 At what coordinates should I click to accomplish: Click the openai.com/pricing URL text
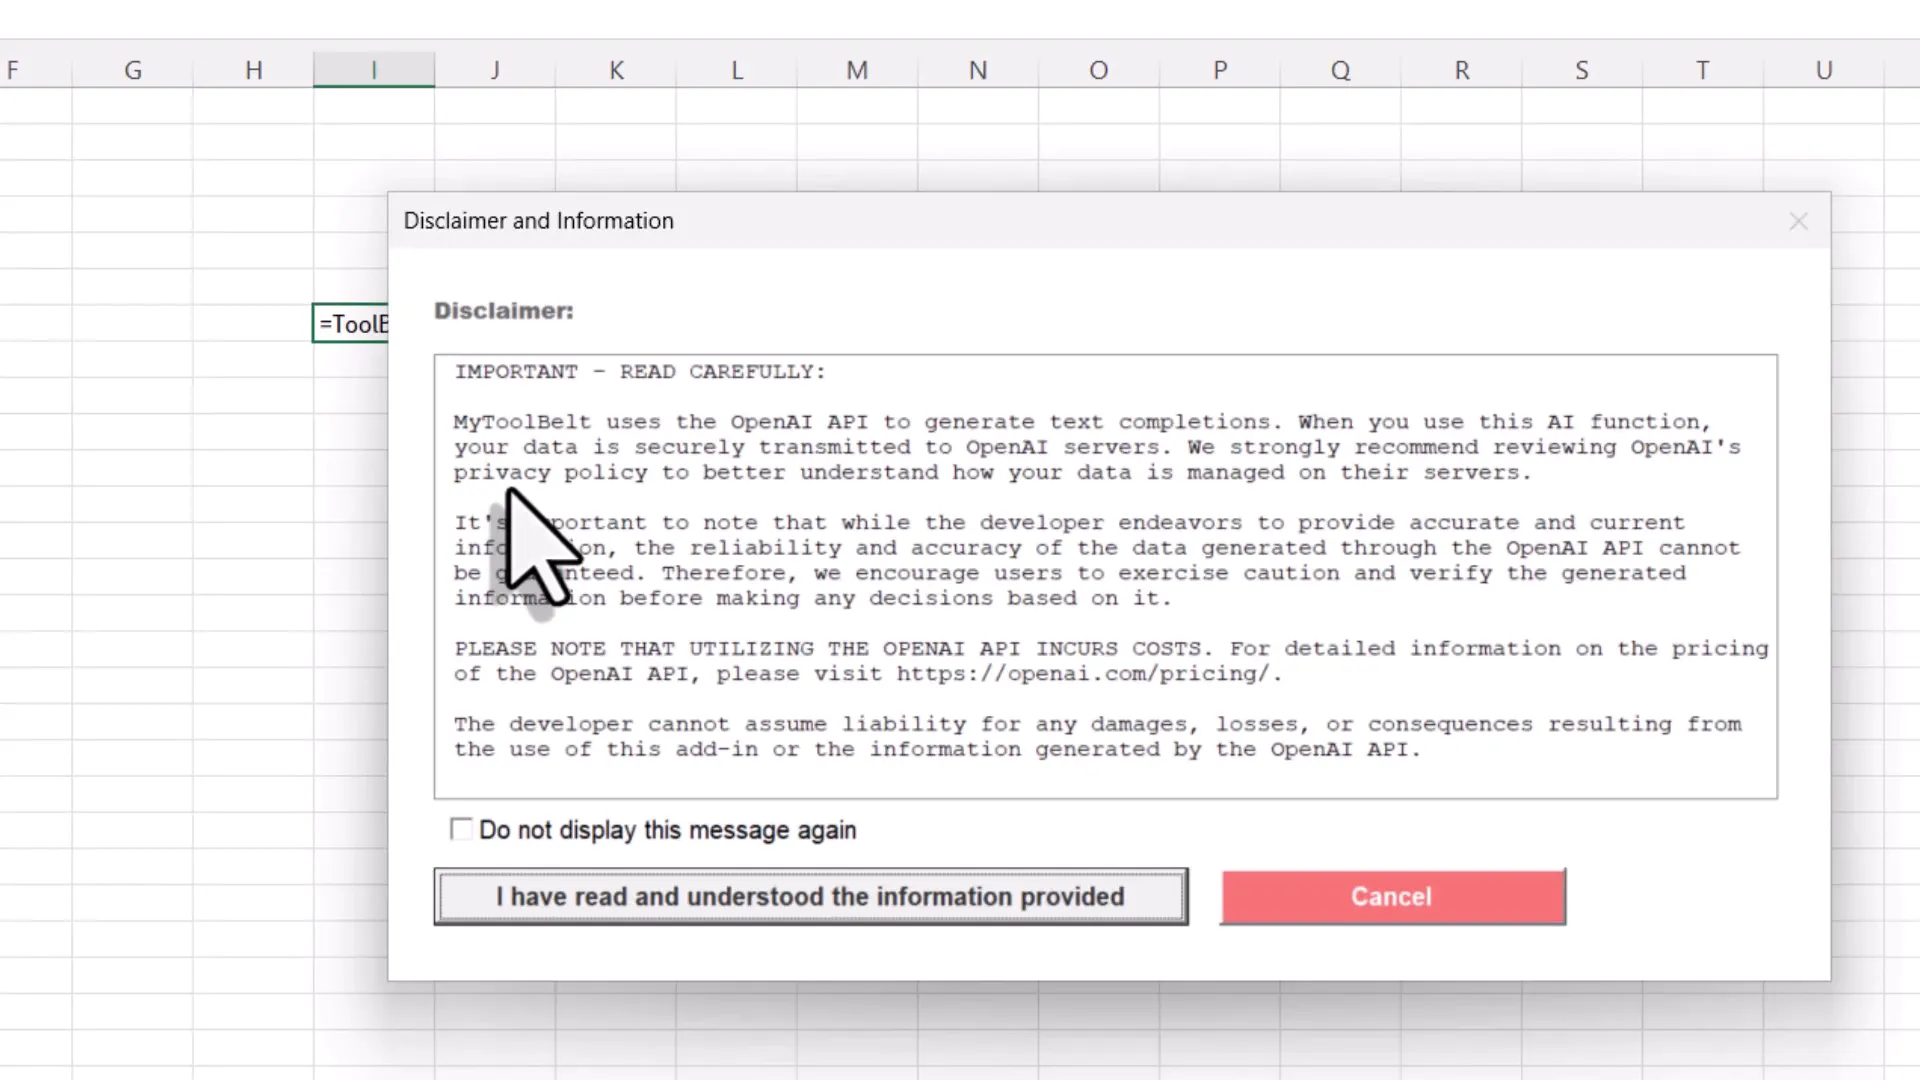pos(1085,674)
